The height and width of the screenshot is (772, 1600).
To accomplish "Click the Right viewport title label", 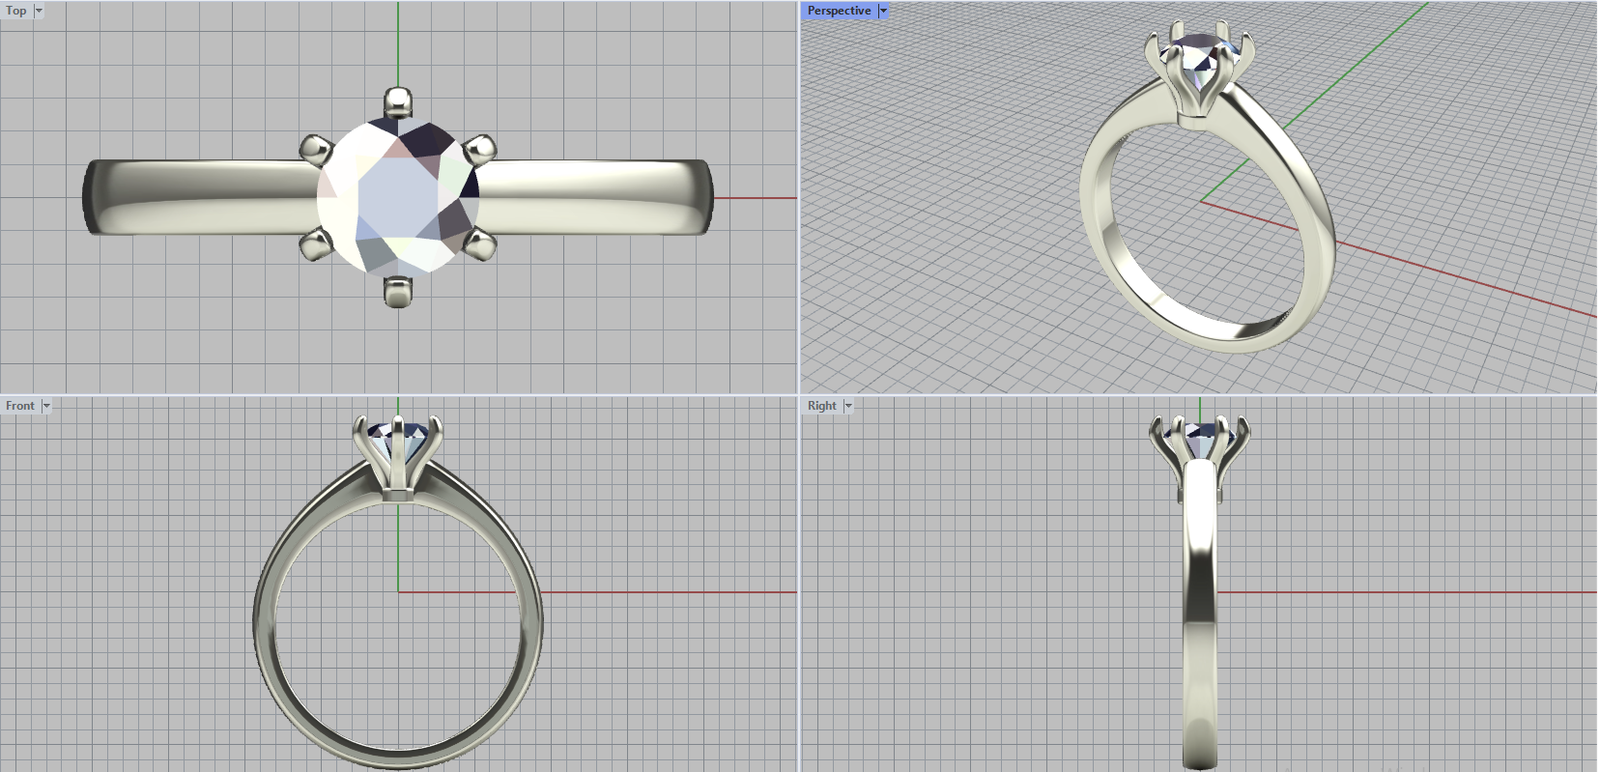I will pos(821,406).
